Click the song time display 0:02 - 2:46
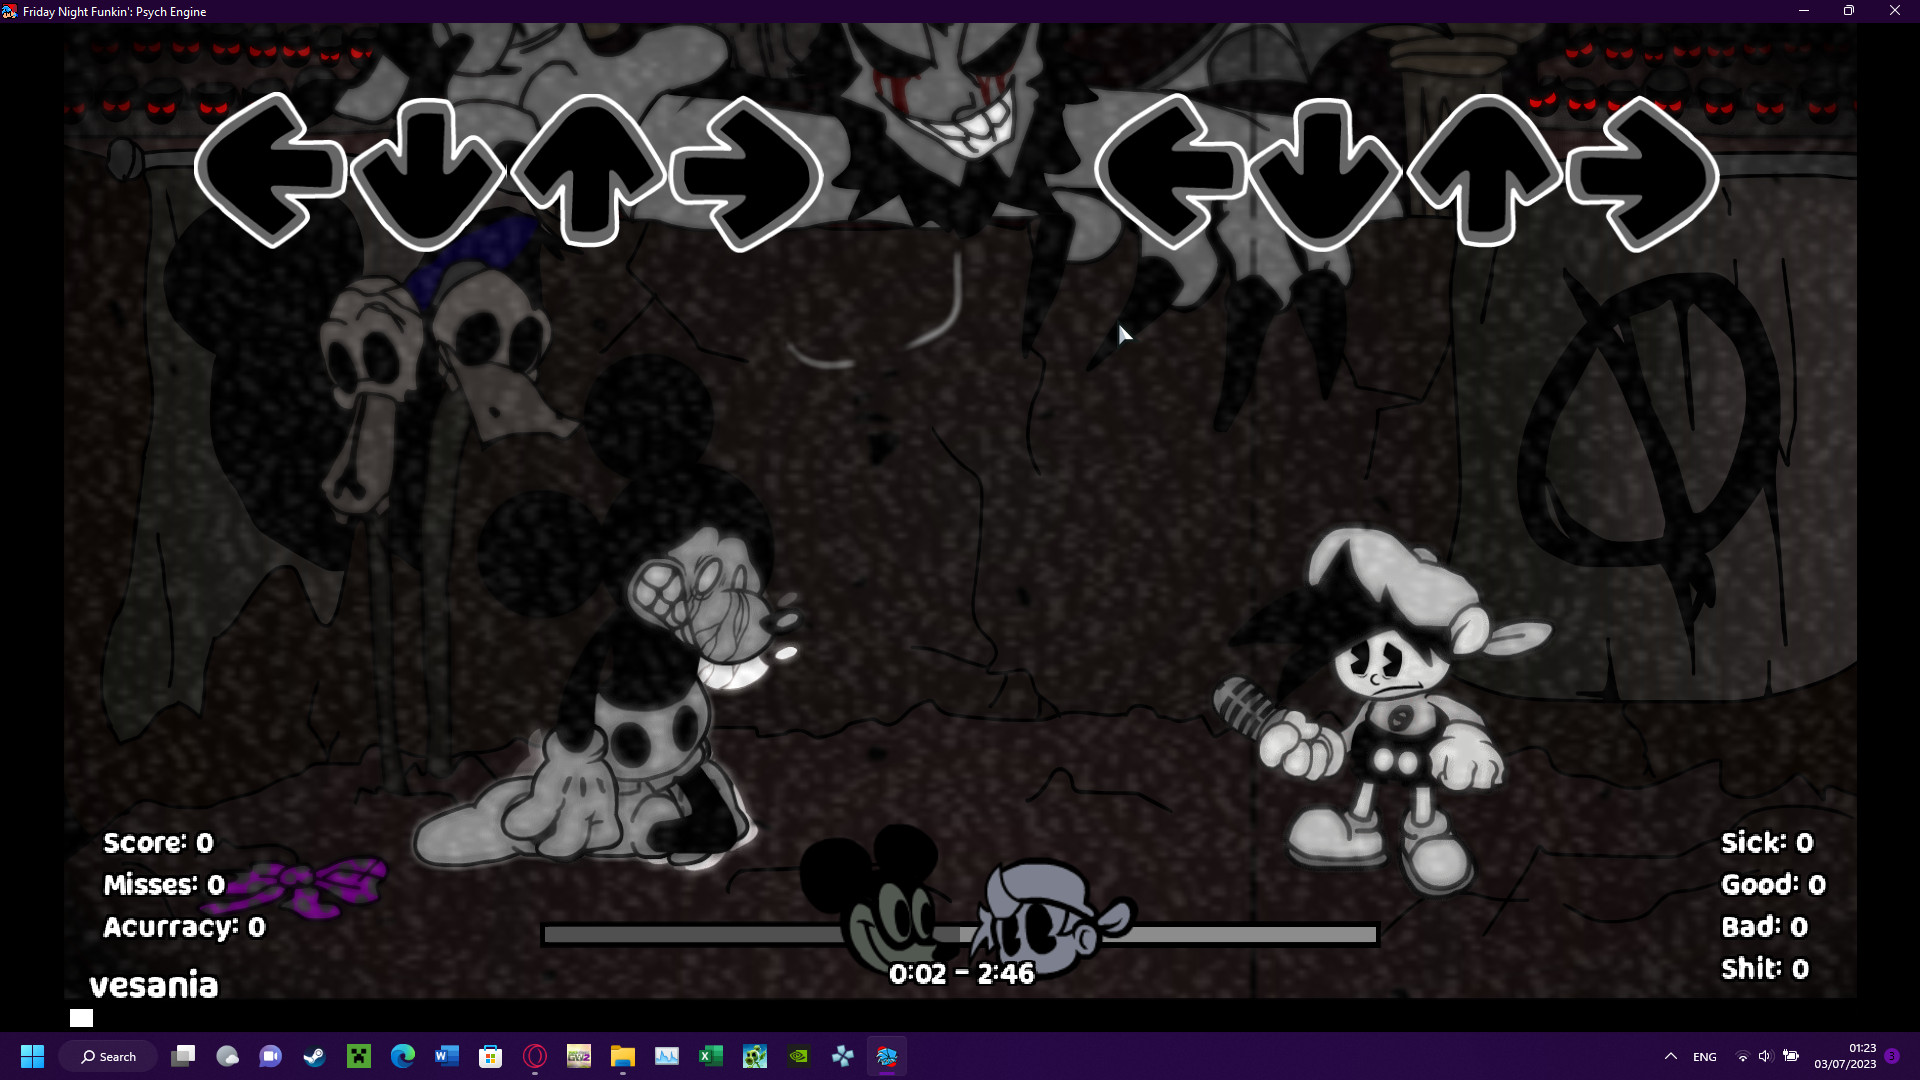The width and height of the screenshot is (1920, 1080). (x=961, y=973)
